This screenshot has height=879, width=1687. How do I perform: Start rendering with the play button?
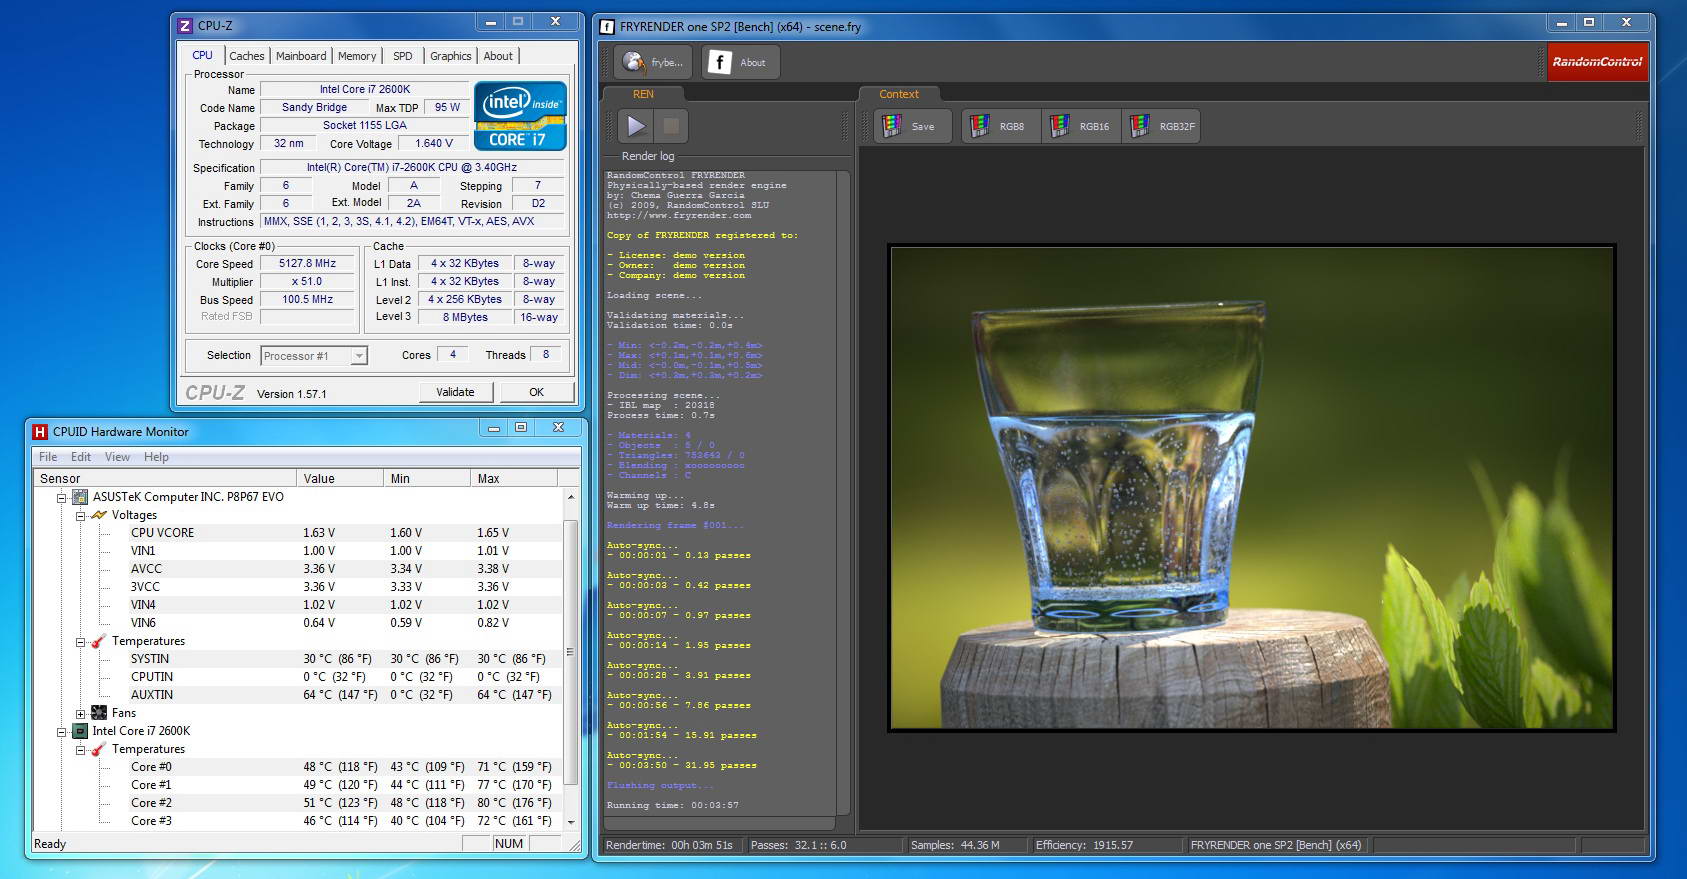[636, 126]
